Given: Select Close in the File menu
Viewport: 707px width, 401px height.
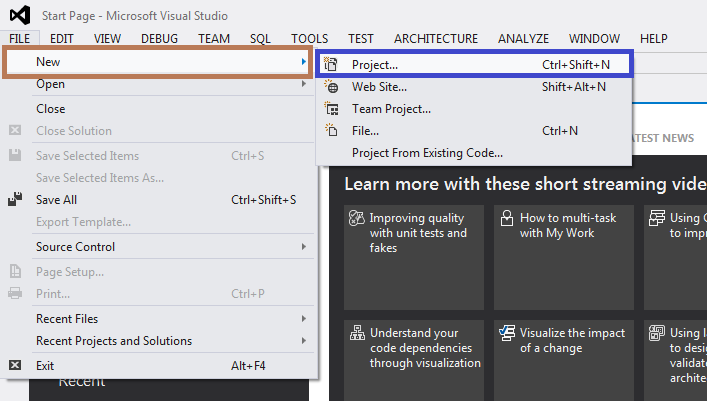Looking at the screenshot, I should pyautogui.click(x=158, y=109).
